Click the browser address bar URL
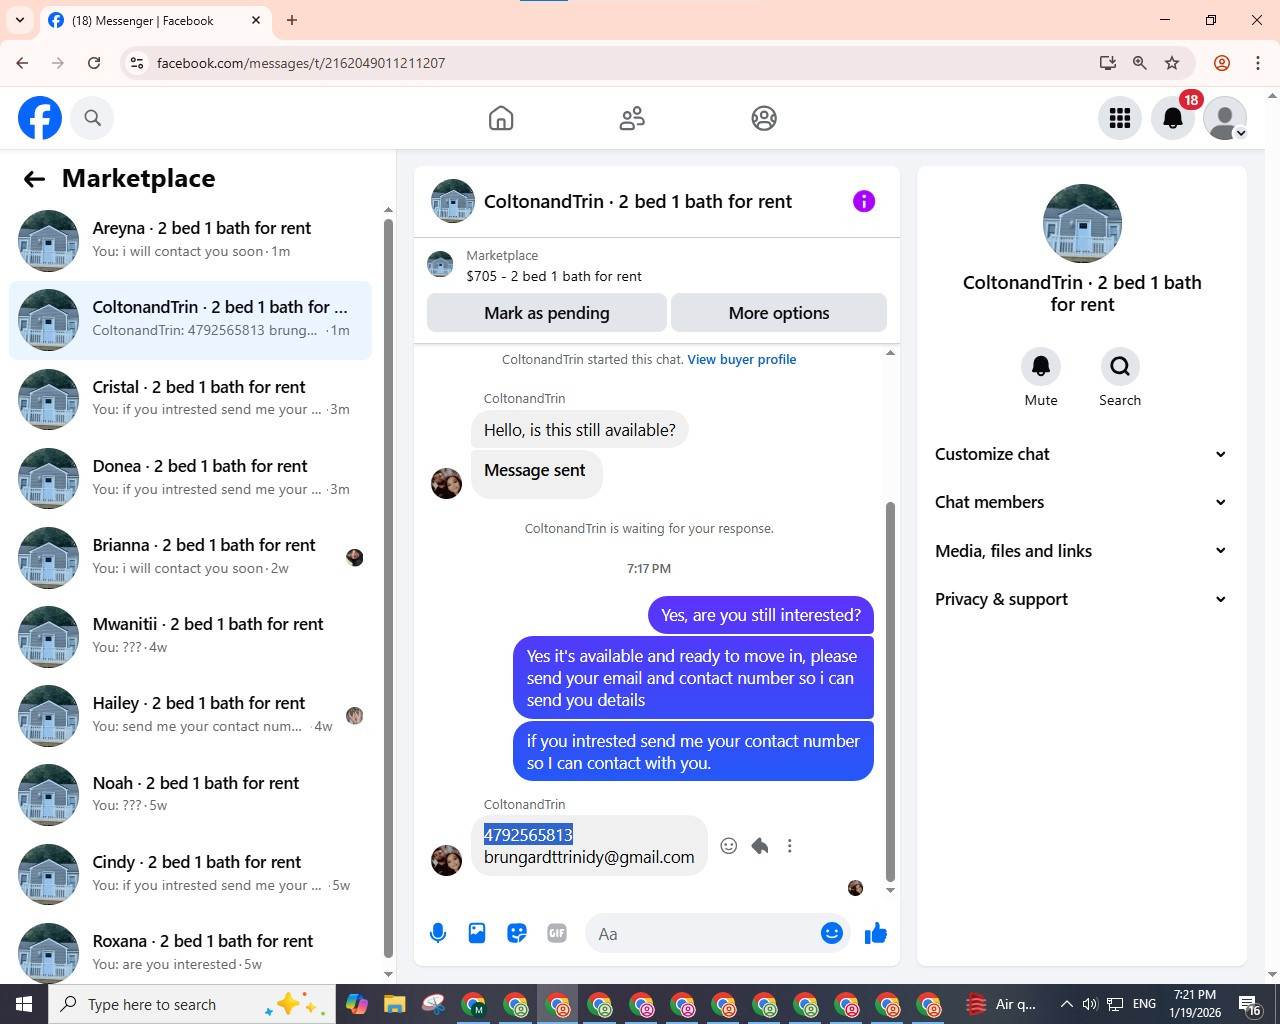The width and height of the screenshot is (1280, 1024). (301, 63)
